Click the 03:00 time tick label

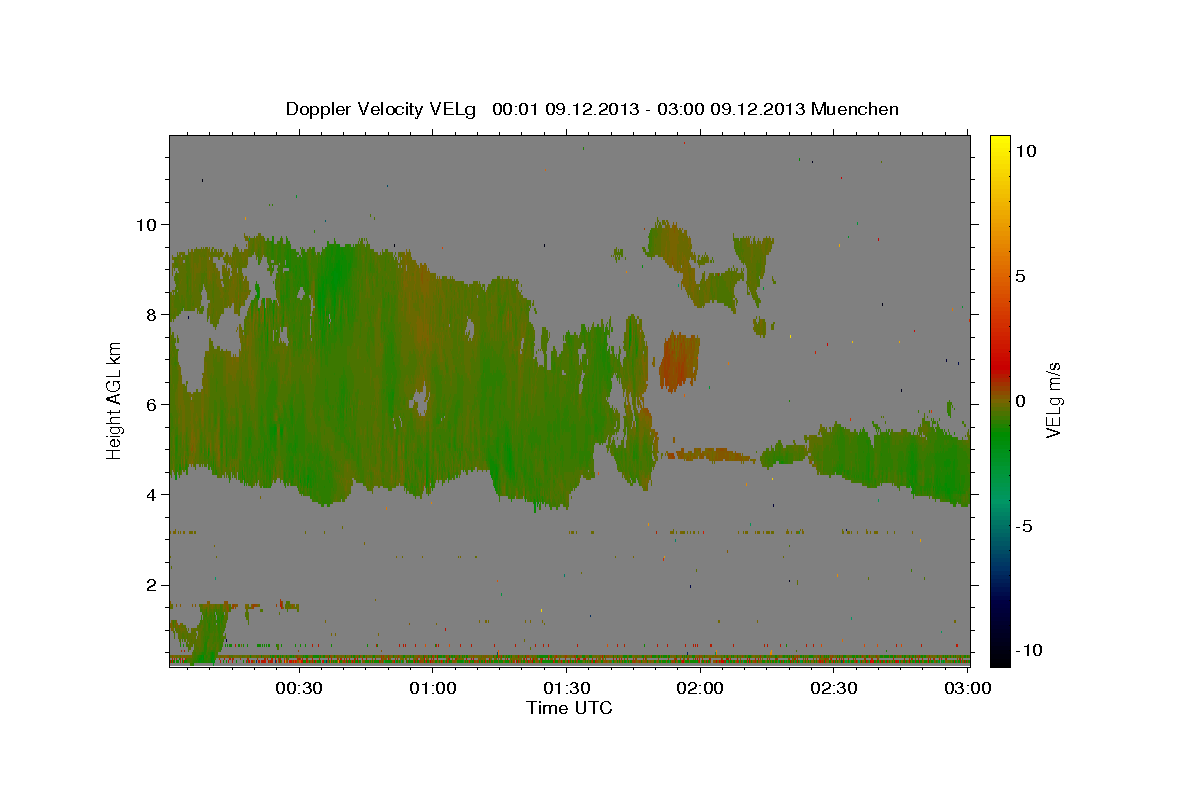[x=968, y=688]
